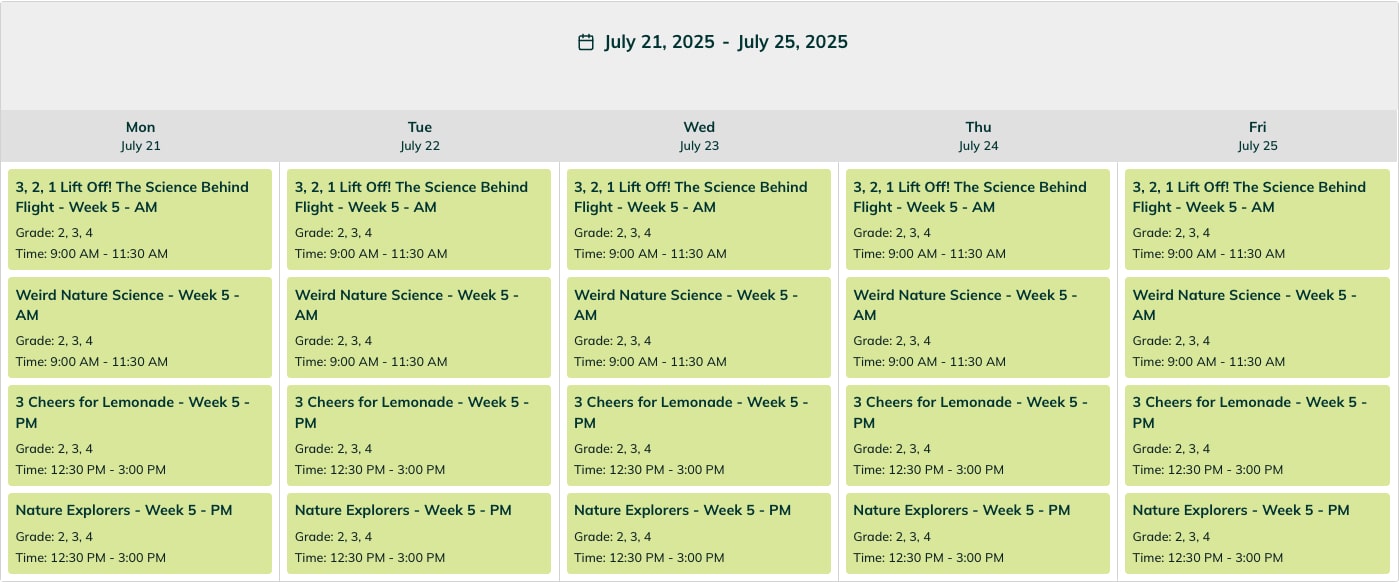The image size is (1399, 582).
Task: Open Friday's Weird Nature Science class
Action: click(1257, 327)
